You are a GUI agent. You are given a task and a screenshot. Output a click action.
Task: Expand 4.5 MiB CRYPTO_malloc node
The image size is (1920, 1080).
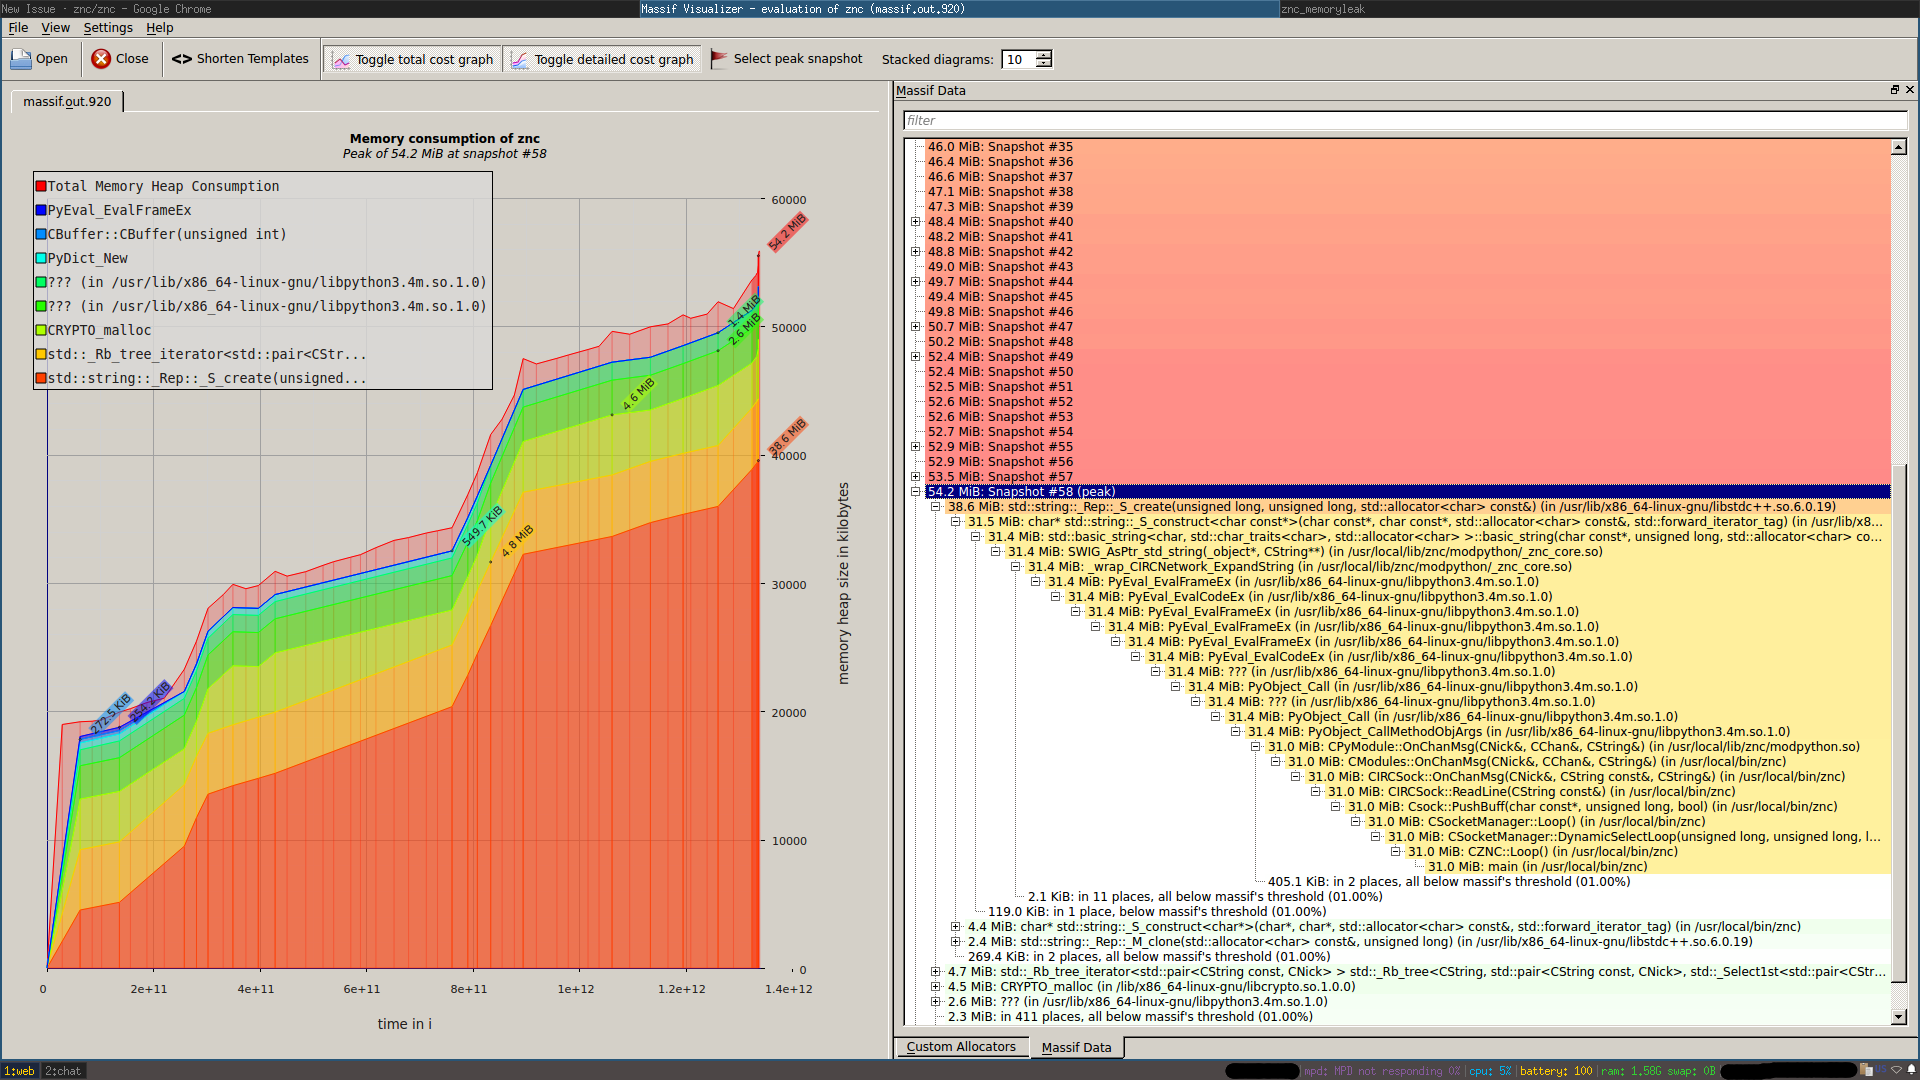(935, 987)
